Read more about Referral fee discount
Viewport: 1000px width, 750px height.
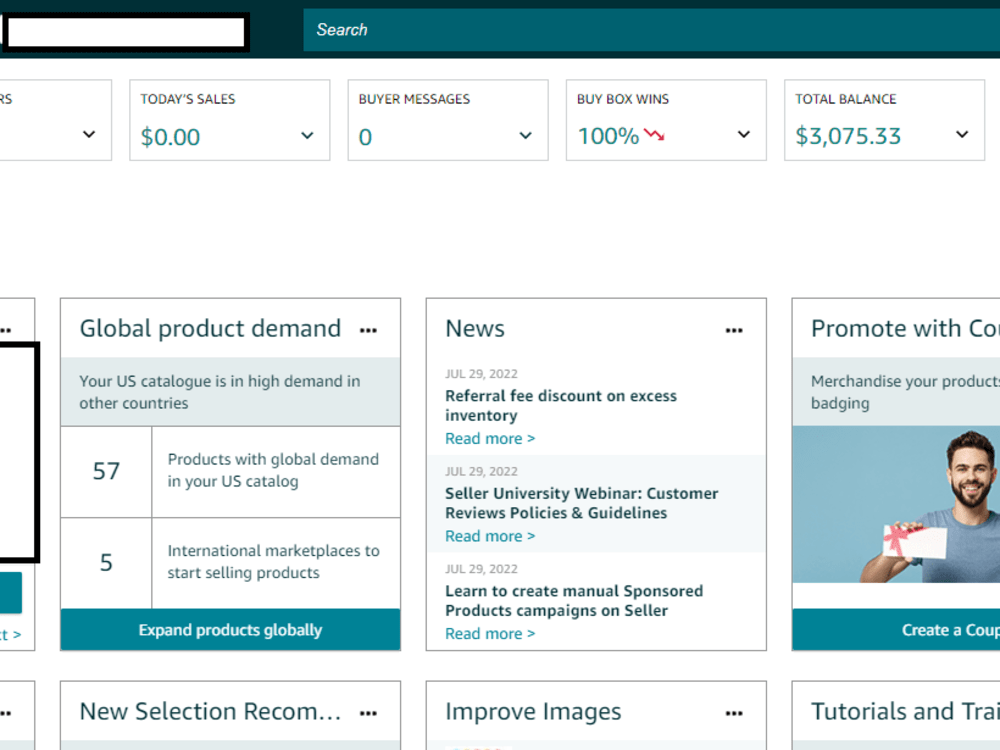click(x=490, y=439)
